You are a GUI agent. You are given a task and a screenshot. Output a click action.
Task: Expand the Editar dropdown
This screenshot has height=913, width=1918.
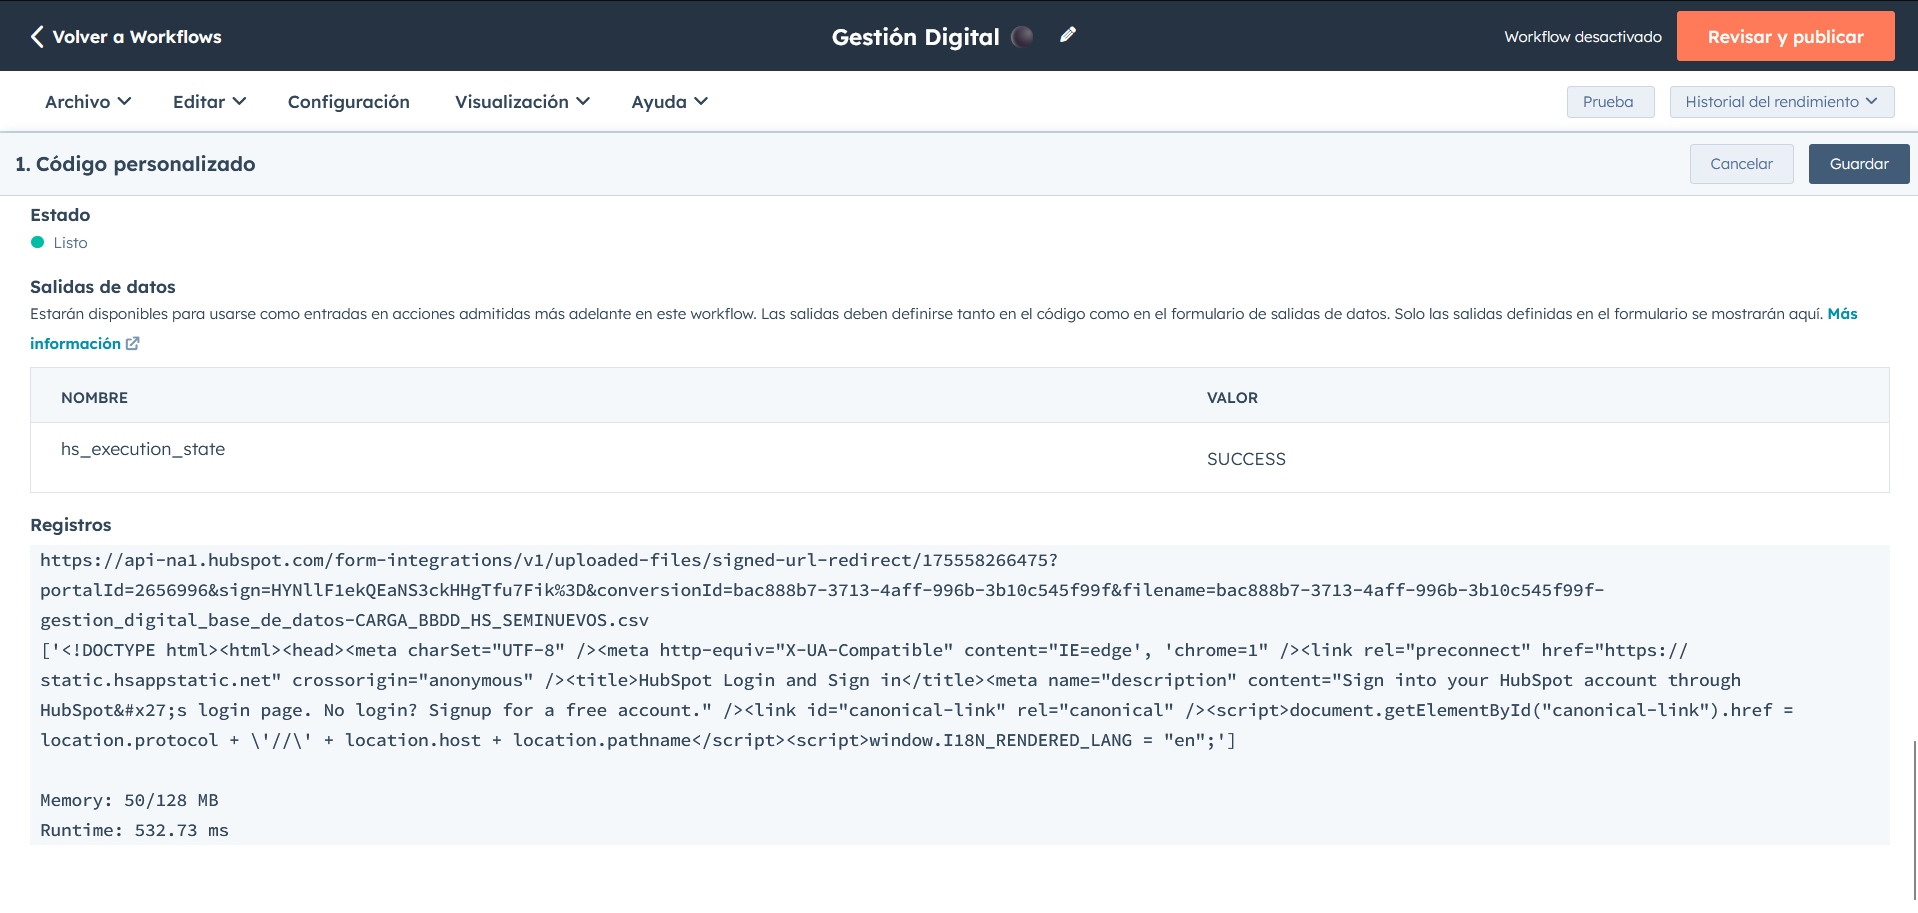tap(208, 101)
